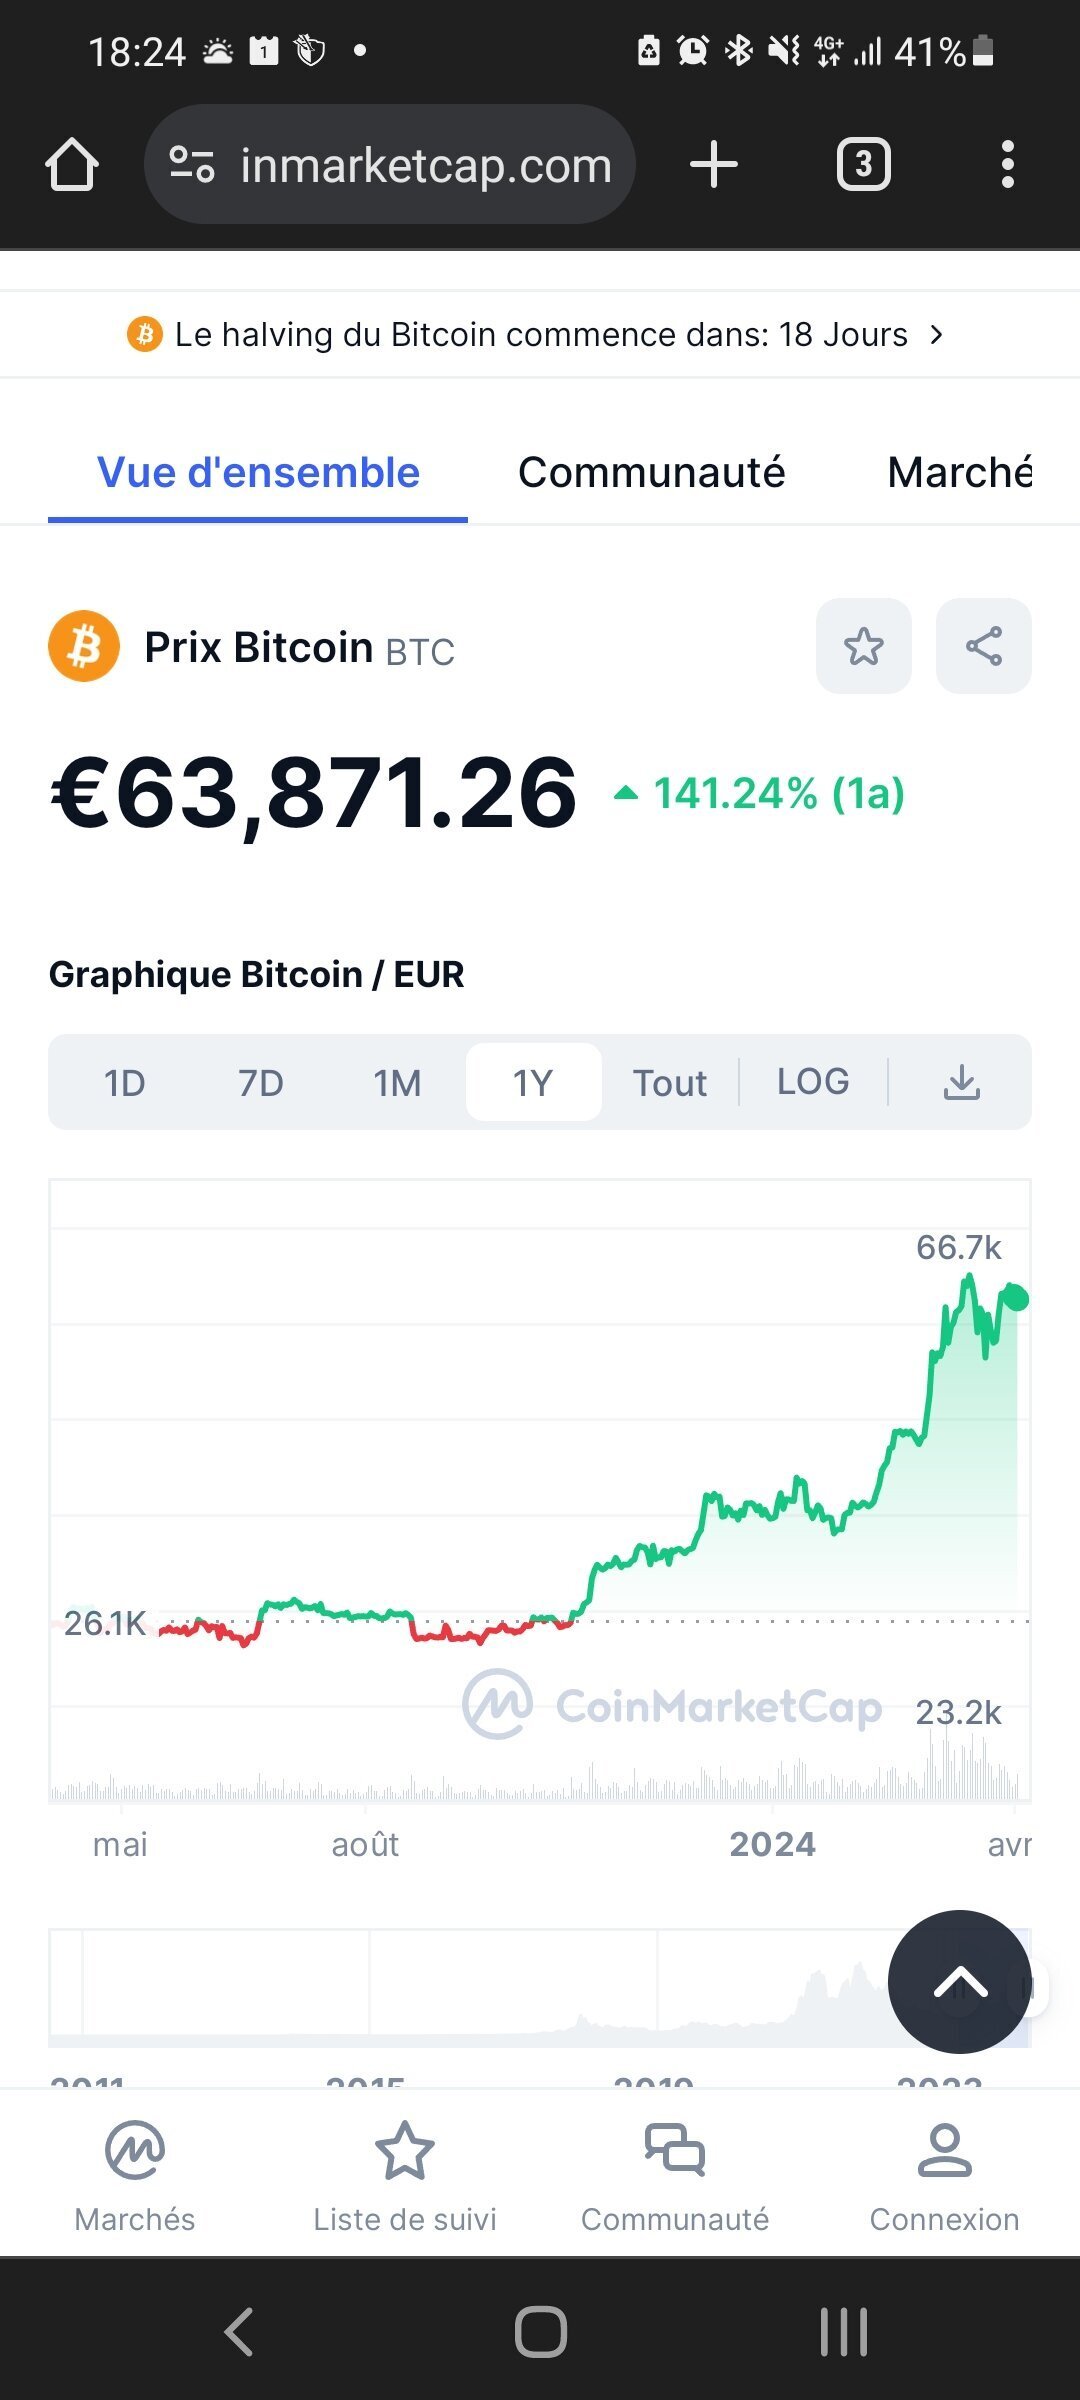Open the tab switcher showing 3 tabs
The width and height of the screenshot is (1080, 2400).
[x=863, y=164]
